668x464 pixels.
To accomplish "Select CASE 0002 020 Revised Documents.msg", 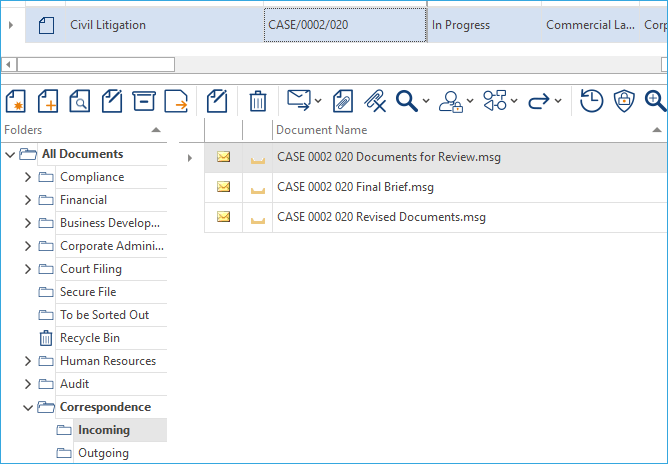I will pyautogui.click(x=381, y=217).
